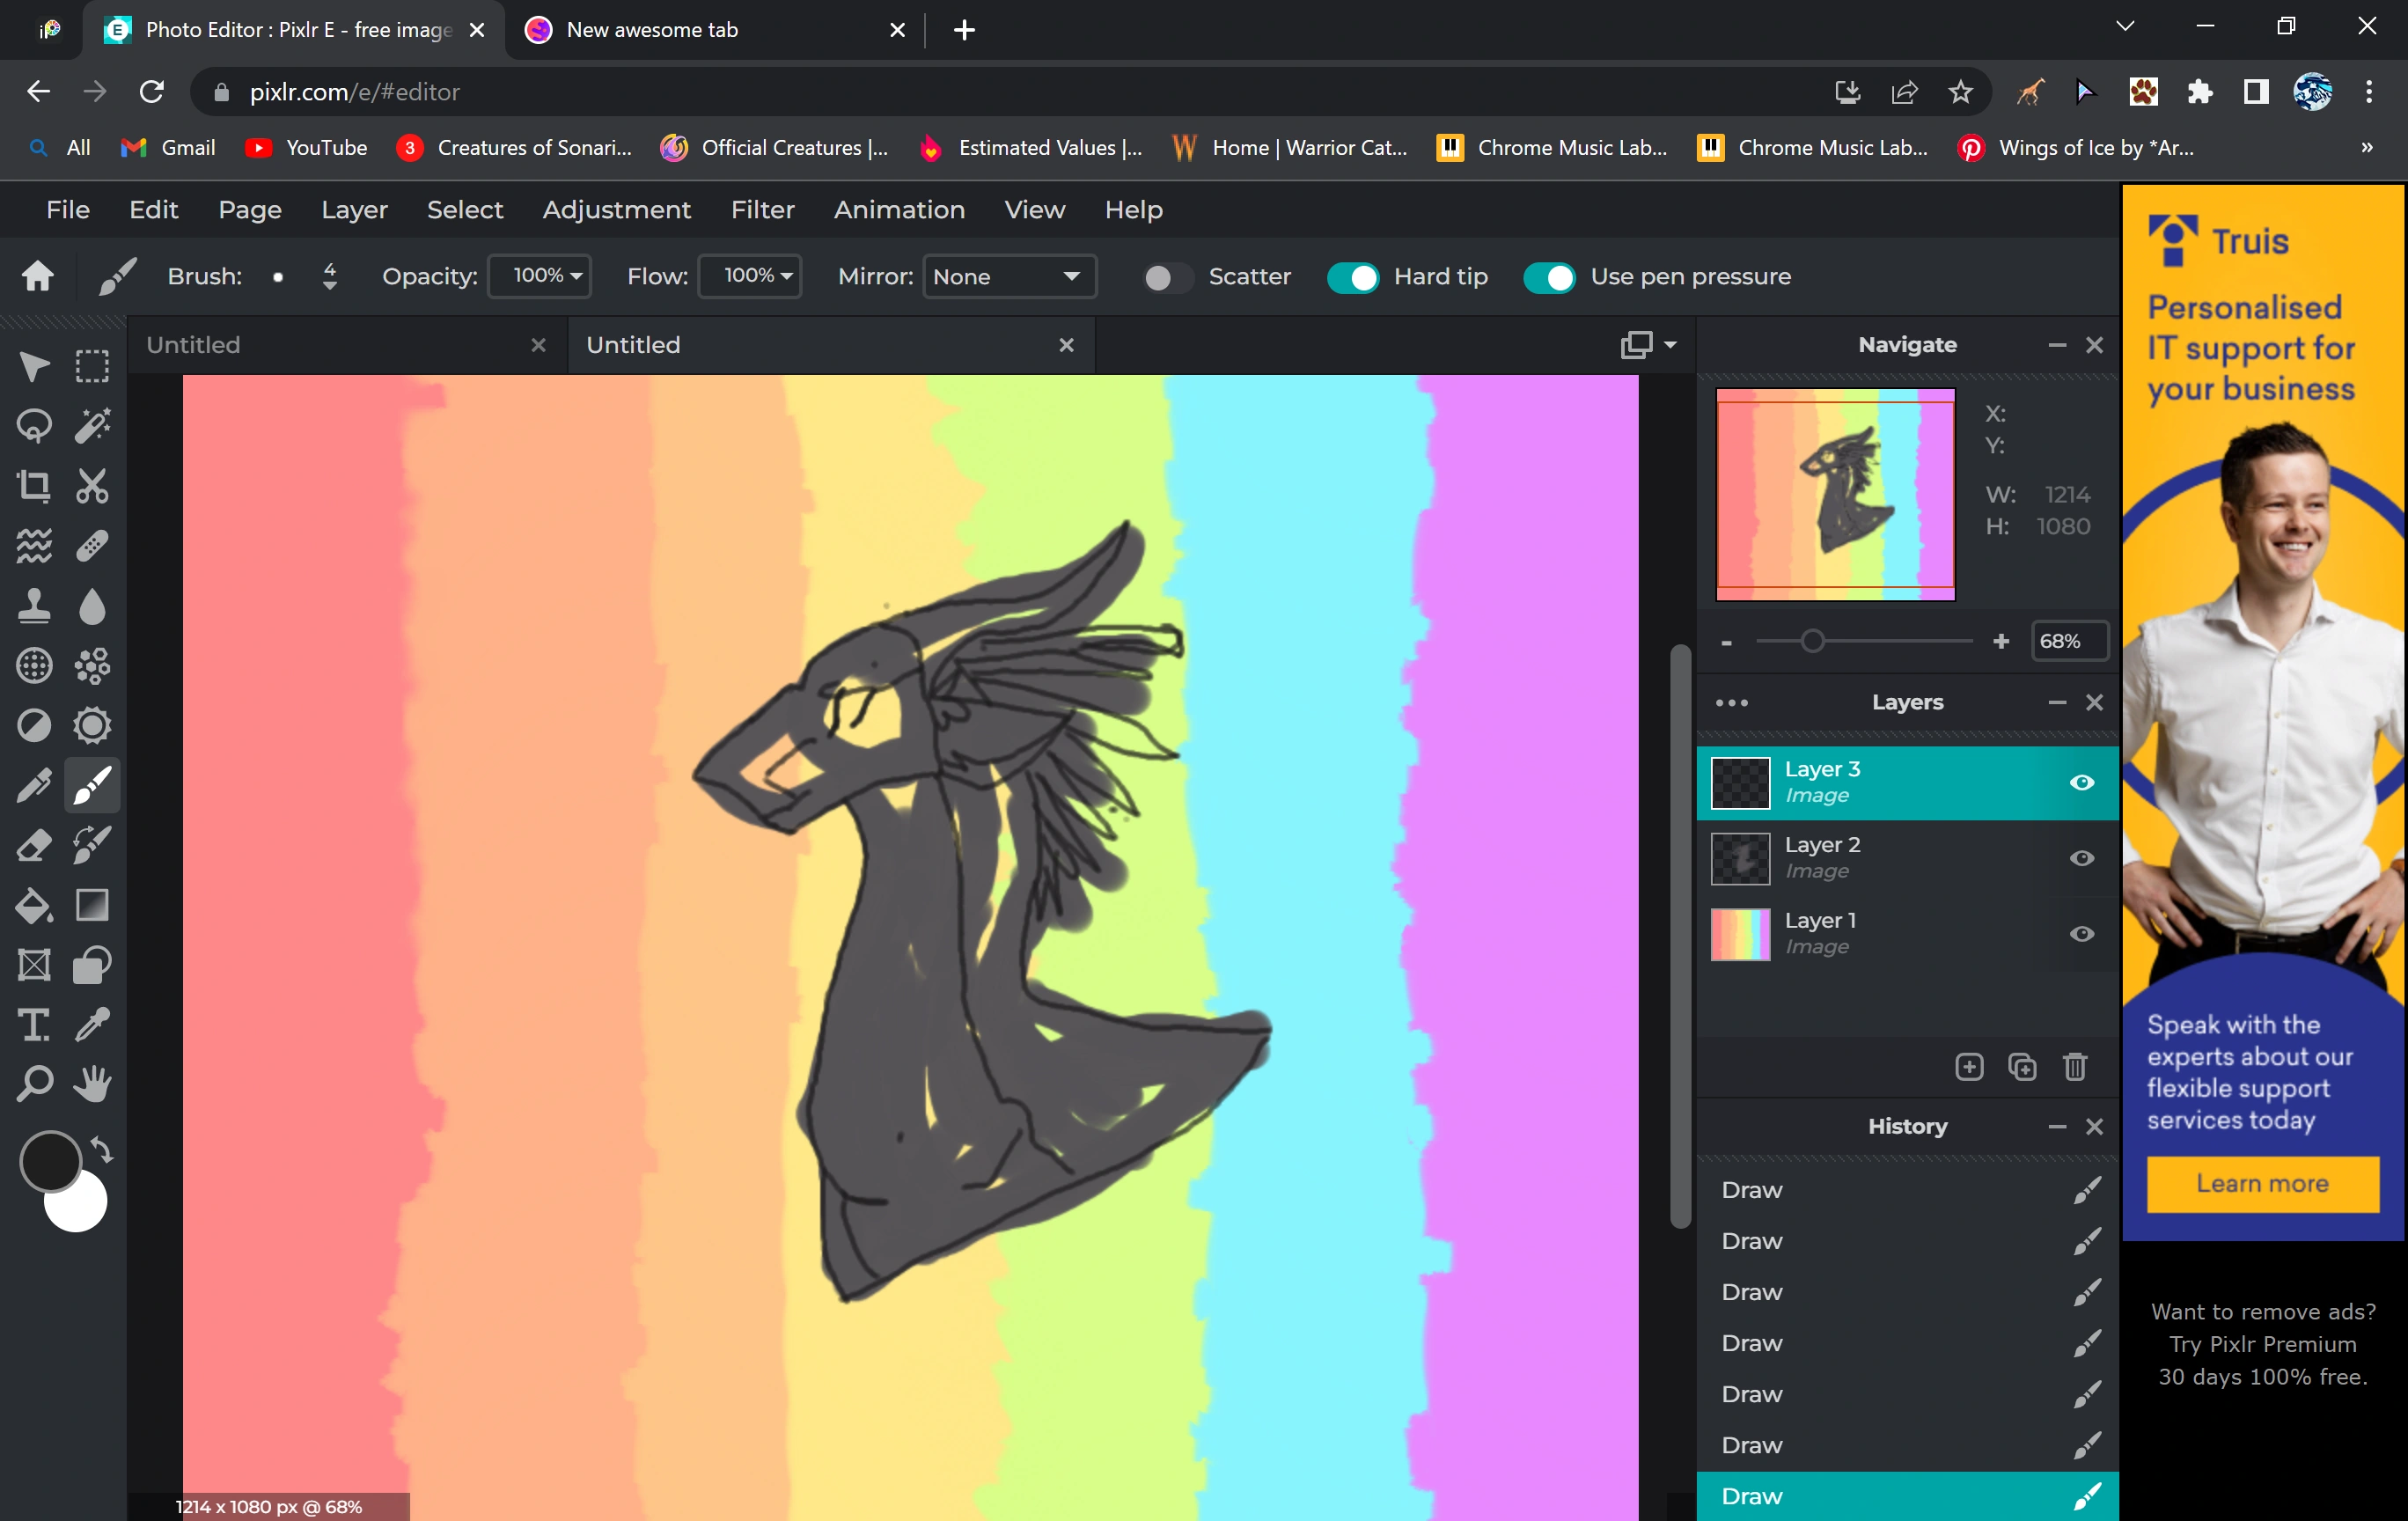This screenshot has height=1521, width=2408.
Task: Delete layer using the trash icon
Action: (2075, 1067)
